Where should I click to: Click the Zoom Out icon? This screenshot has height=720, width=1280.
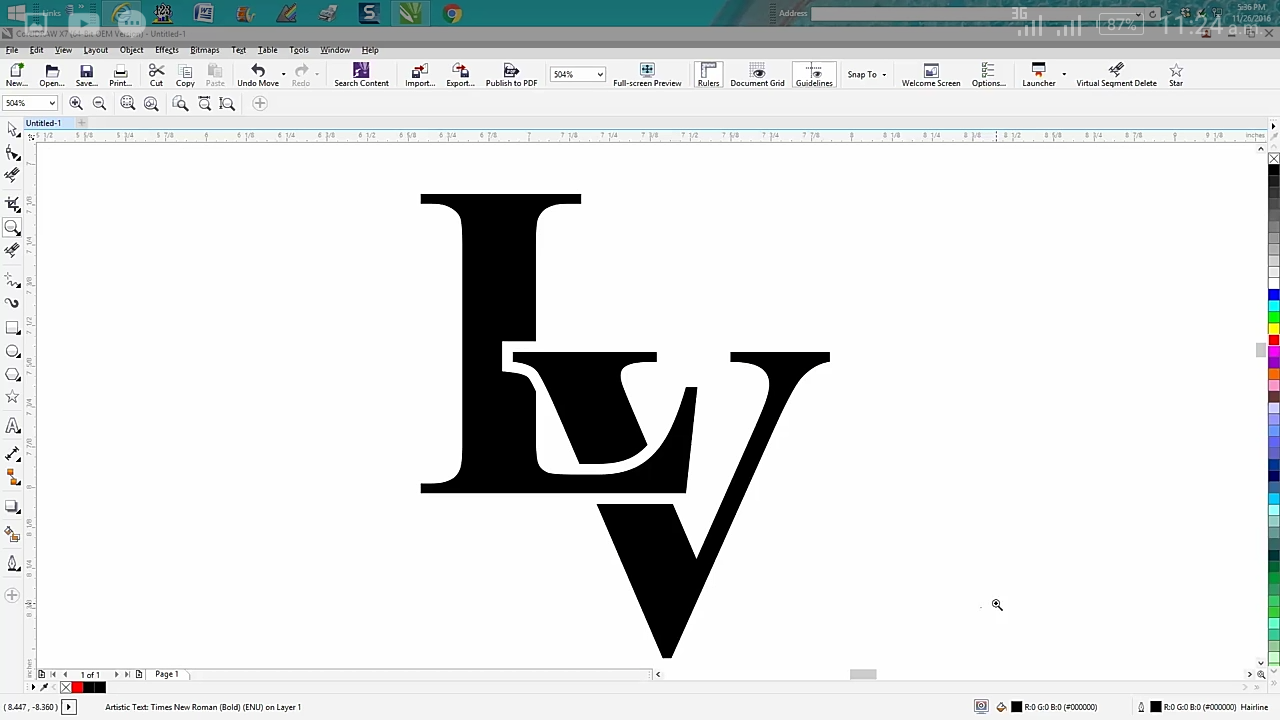pyautogui.click(x=99, y=103)
